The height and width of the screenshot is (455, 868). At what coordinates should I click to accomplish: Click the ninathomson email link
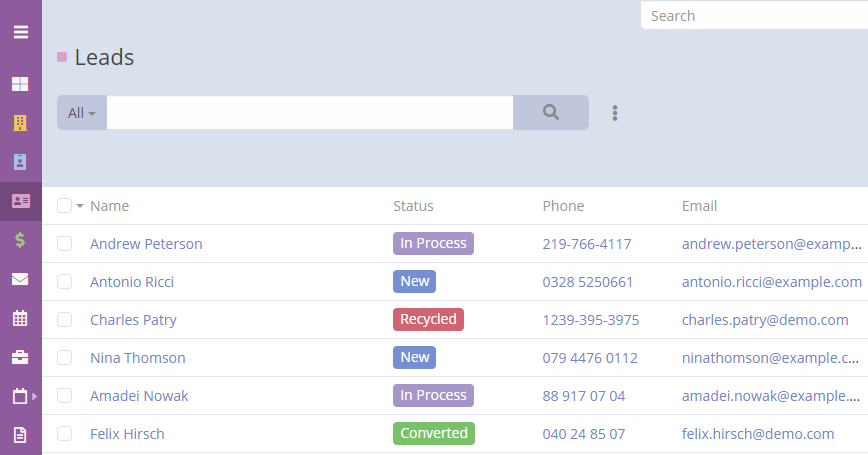click(x=770, y=358)
